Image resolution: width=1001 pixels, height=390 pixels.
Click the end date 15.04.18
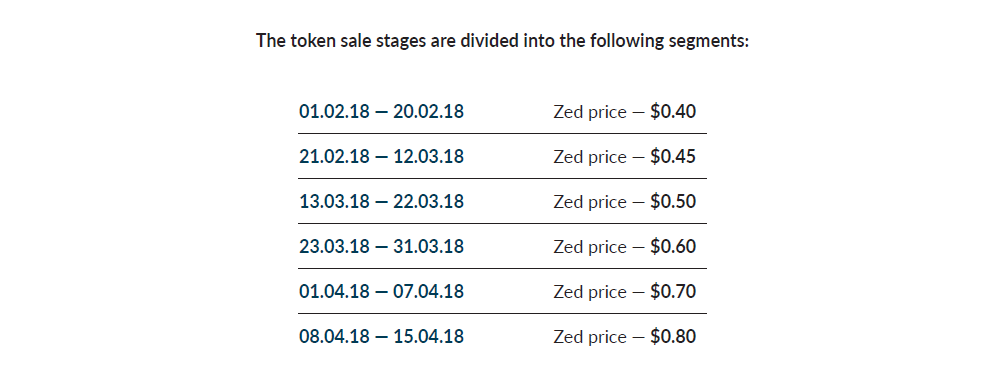point(428,336)
